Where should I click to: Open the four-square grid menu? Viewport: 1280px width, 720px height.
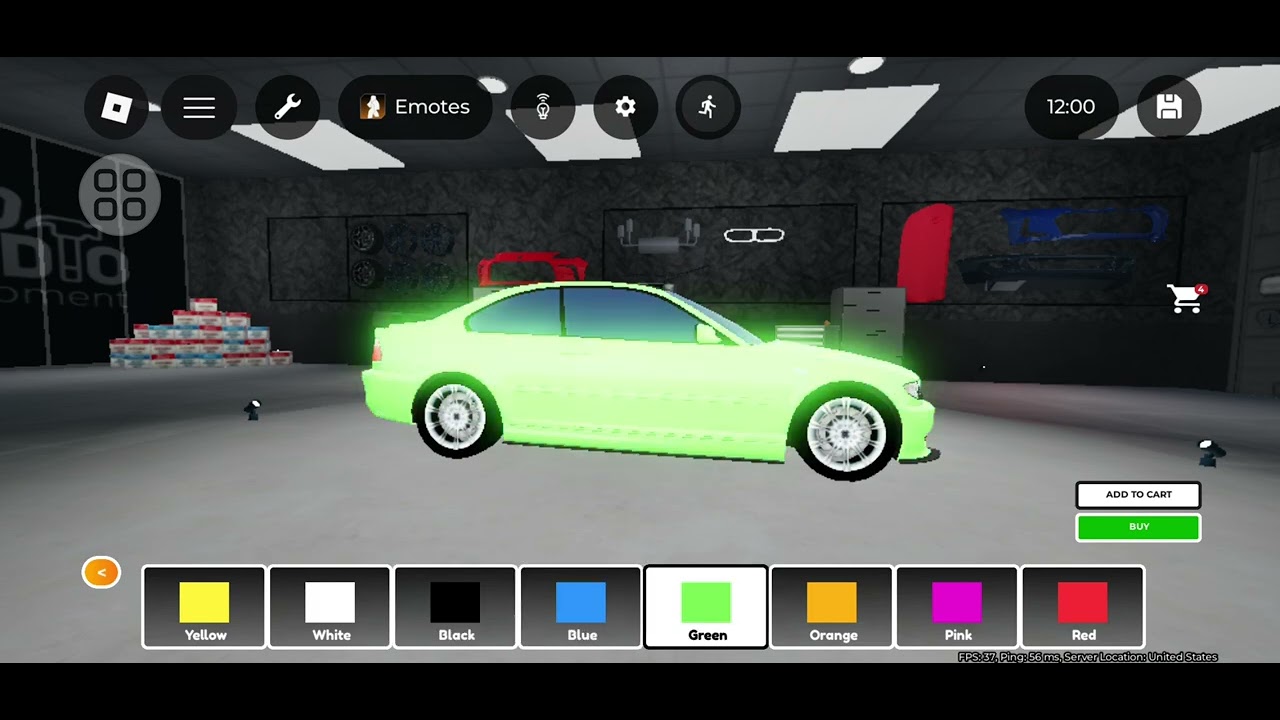click(120, 195)
